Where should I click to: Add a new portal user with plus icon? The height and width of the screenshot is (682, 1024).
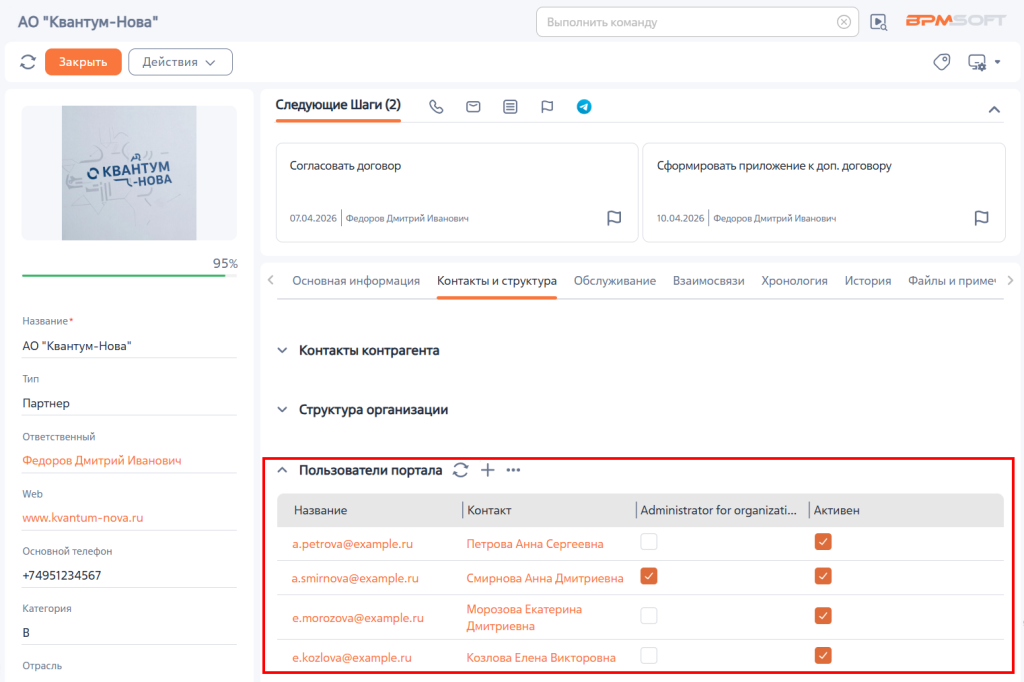[487, 470]
